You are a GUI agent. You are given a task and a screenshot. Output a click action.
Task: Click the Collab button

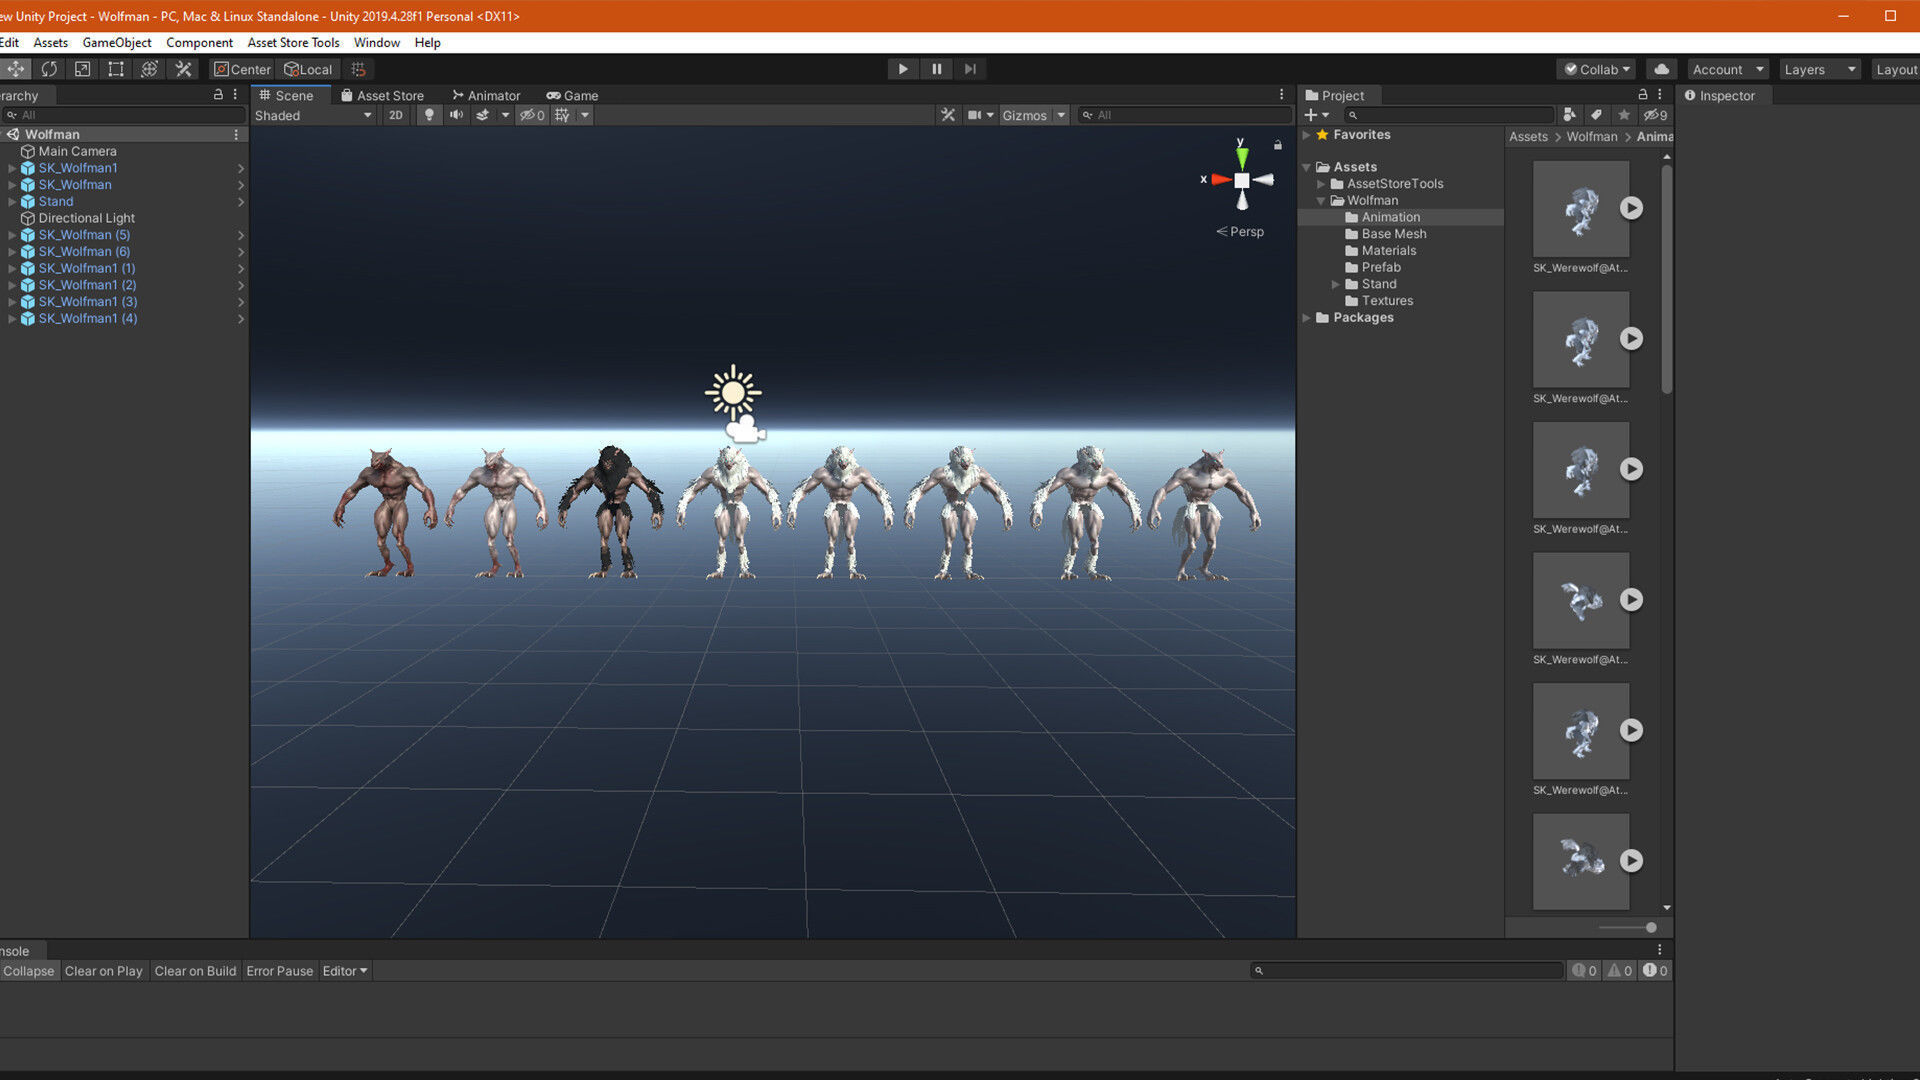pos(1596,69)
